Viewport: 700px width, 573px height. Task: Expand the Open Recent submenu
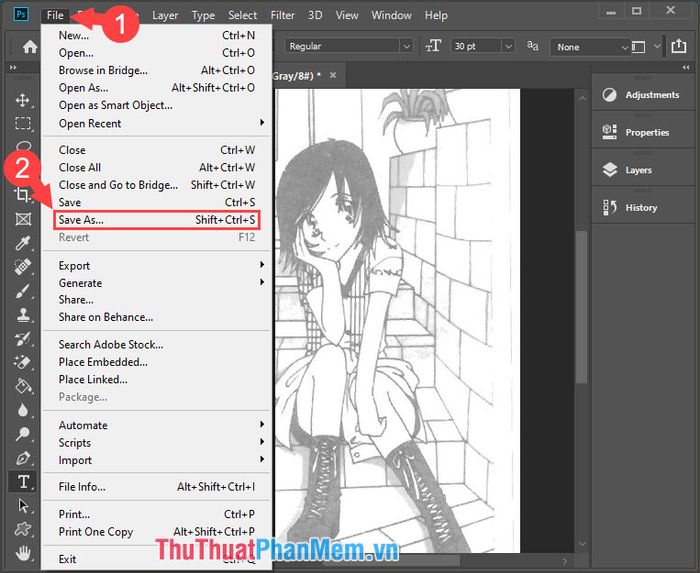click(x=156, y=123)
